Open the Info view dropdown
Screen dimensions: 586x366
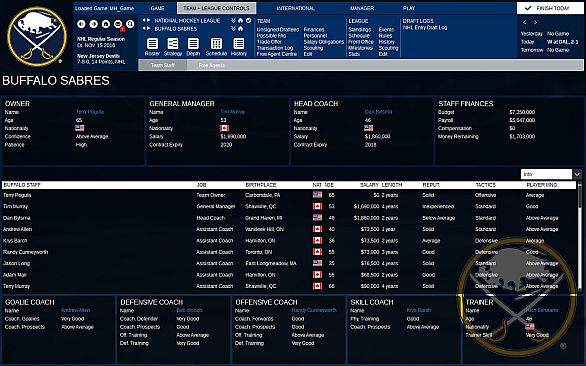coord(551,174)
